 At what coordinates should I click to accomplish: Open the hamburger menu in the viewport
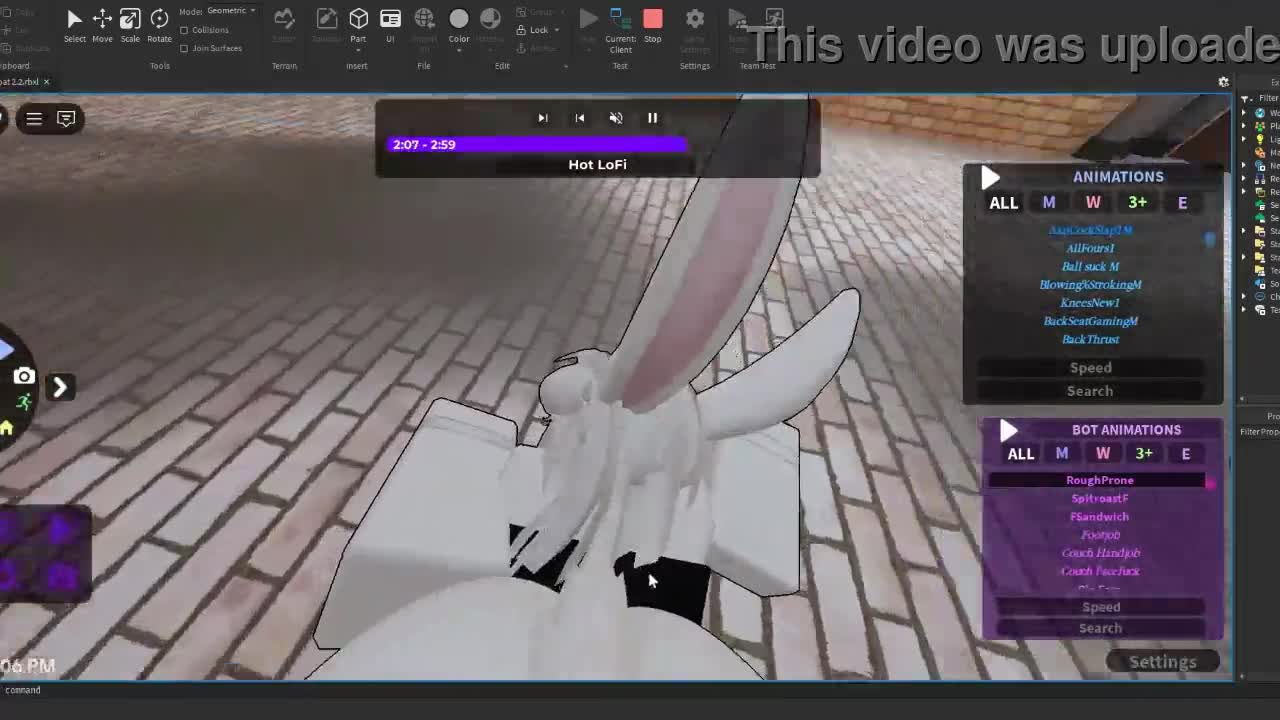[34, 119]
